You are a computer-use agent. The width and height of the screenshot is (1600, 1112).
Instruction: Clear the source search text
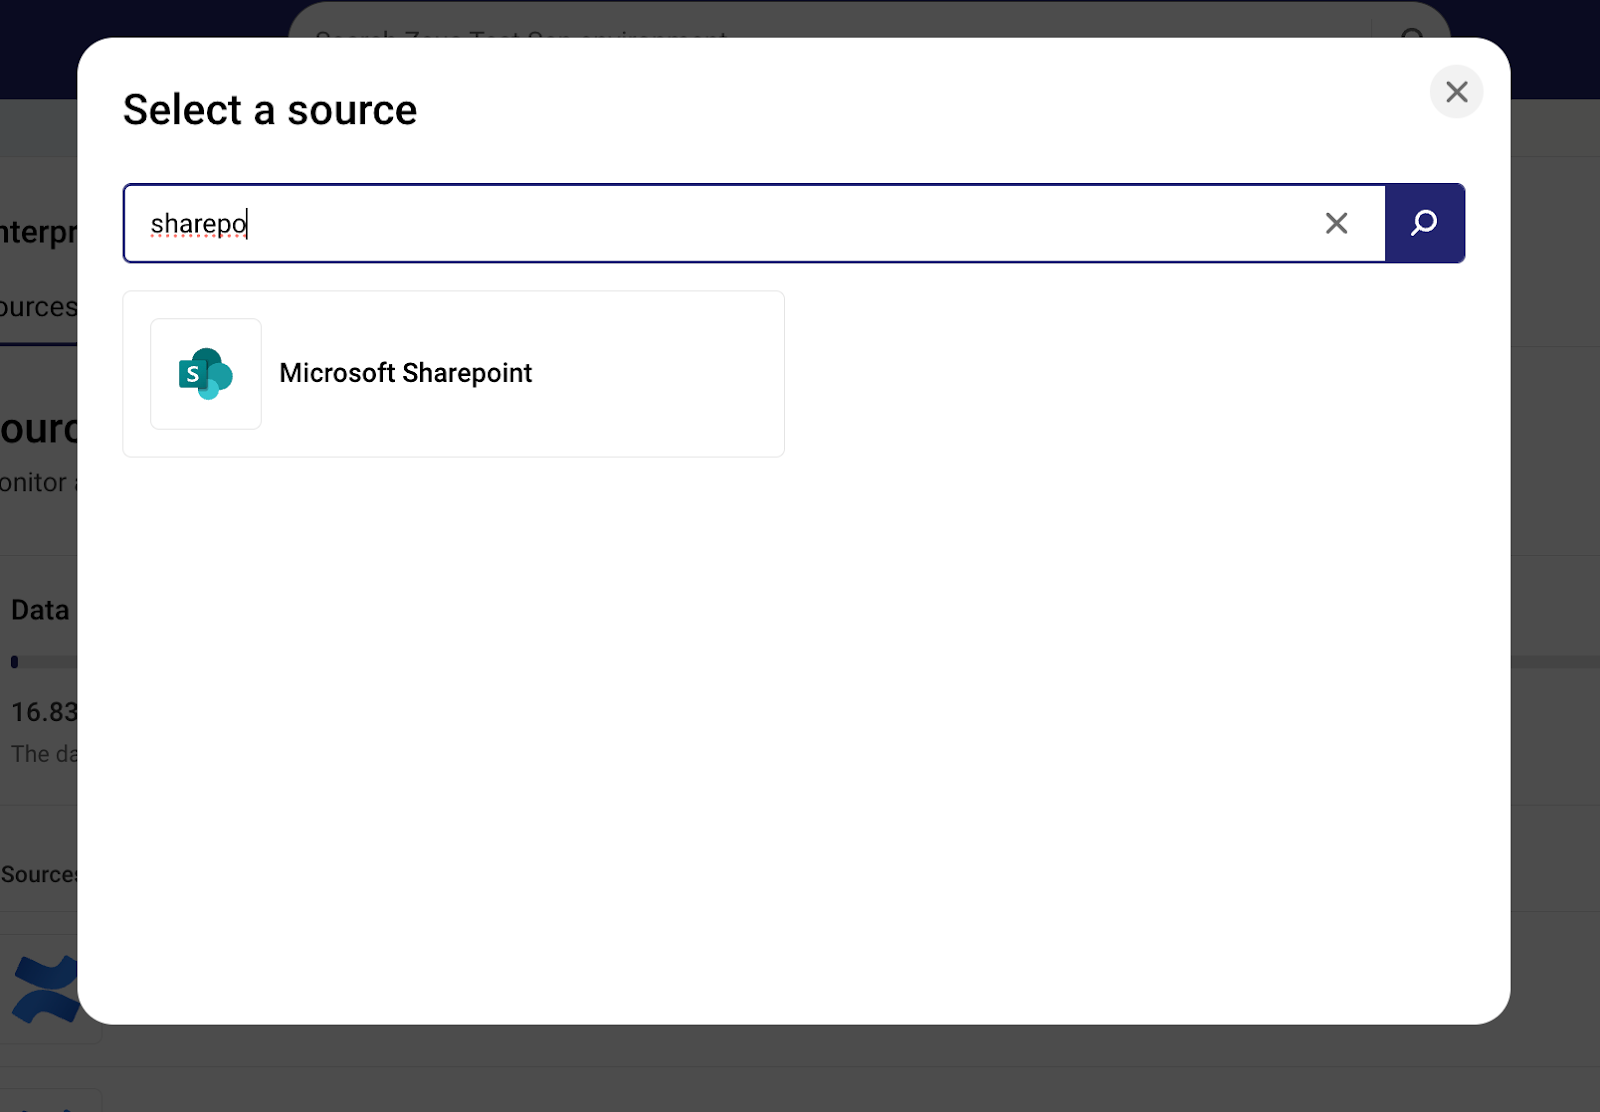point(1336,223)
